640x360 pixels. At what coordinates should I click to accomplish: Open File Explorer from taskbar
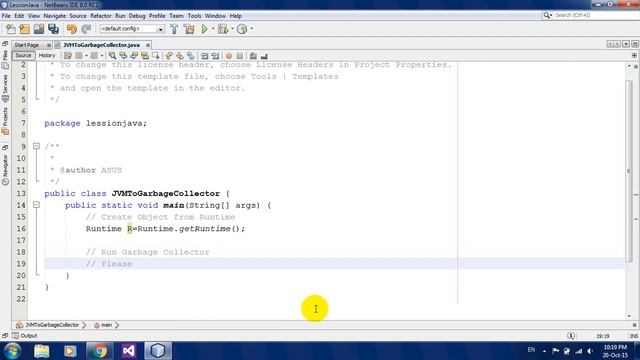[x=42, y=351]
